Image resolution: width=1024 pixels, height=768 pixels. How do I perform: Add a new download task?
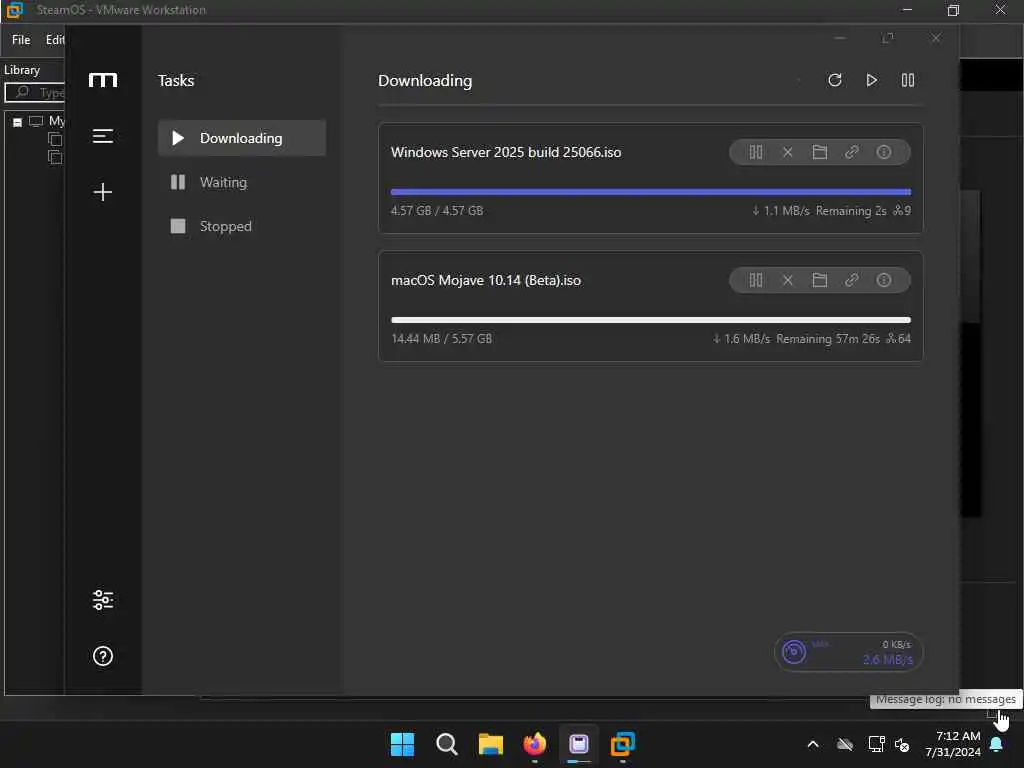pyautogui.click(x=103, y=192)
